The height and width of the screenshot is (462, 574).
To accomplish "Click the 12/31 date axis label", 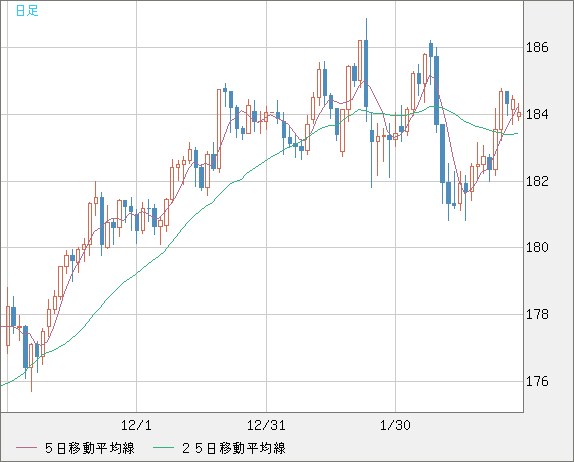I will tap(266, 425).
